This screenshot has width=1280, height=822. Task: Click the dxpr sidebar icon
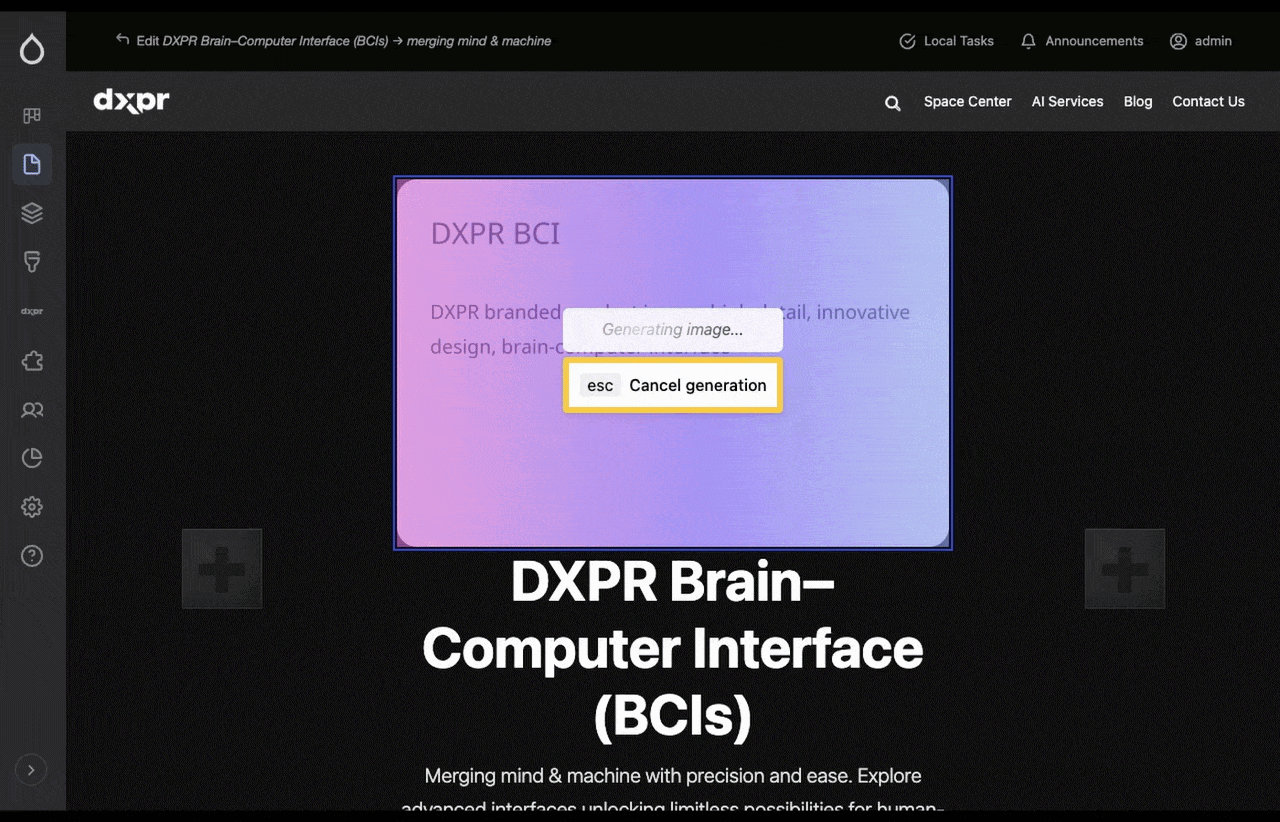31,311
